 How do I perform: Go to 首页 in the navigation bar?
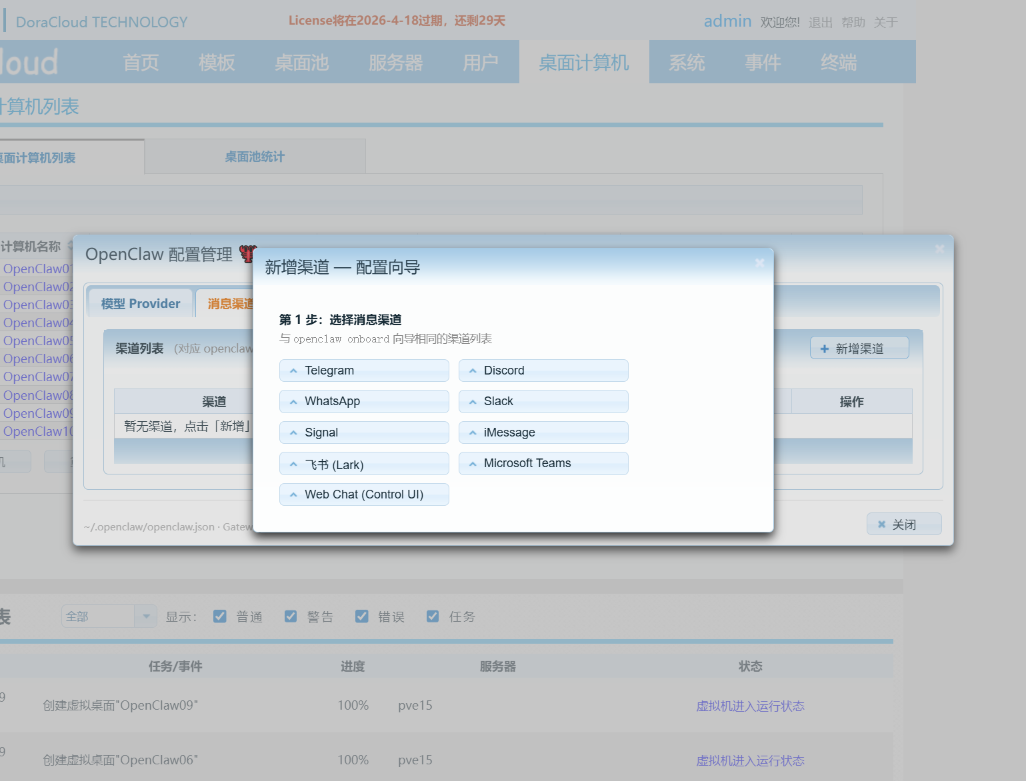pyautogui.click(x=141, y=63)
